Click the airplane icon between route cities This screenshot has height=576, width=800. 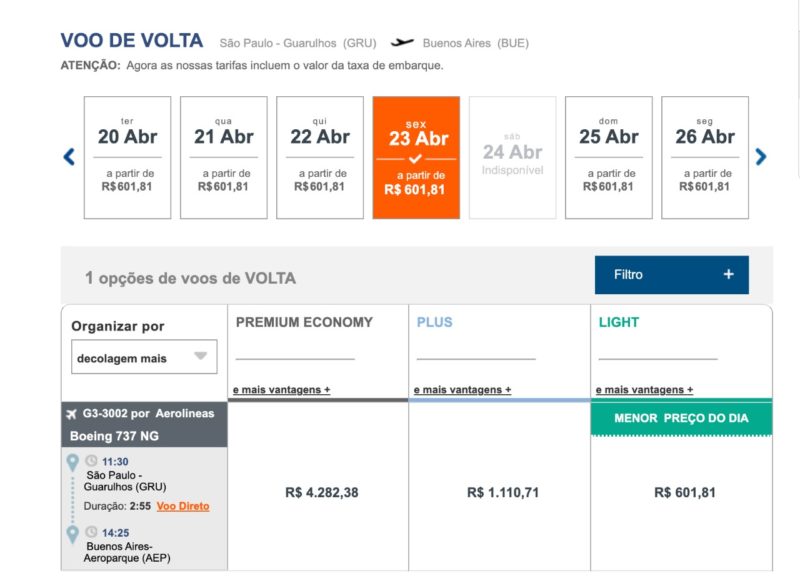402,43
